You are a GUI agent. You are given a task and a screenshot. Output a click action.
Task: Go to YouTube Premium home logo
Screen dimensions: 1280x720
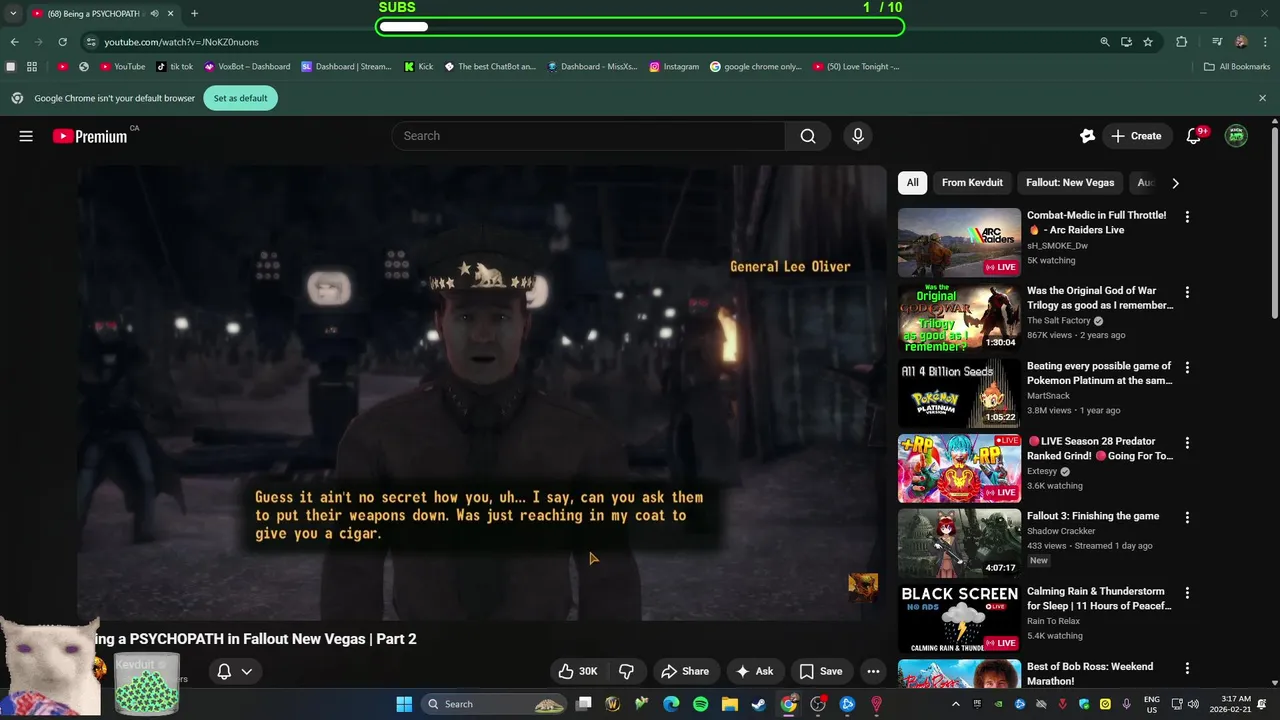(x=90, y=136)
